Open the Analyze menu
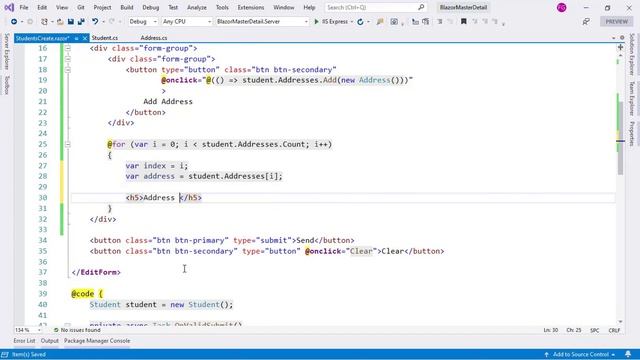Screen dimensions: 640x360 click(197, 7)
